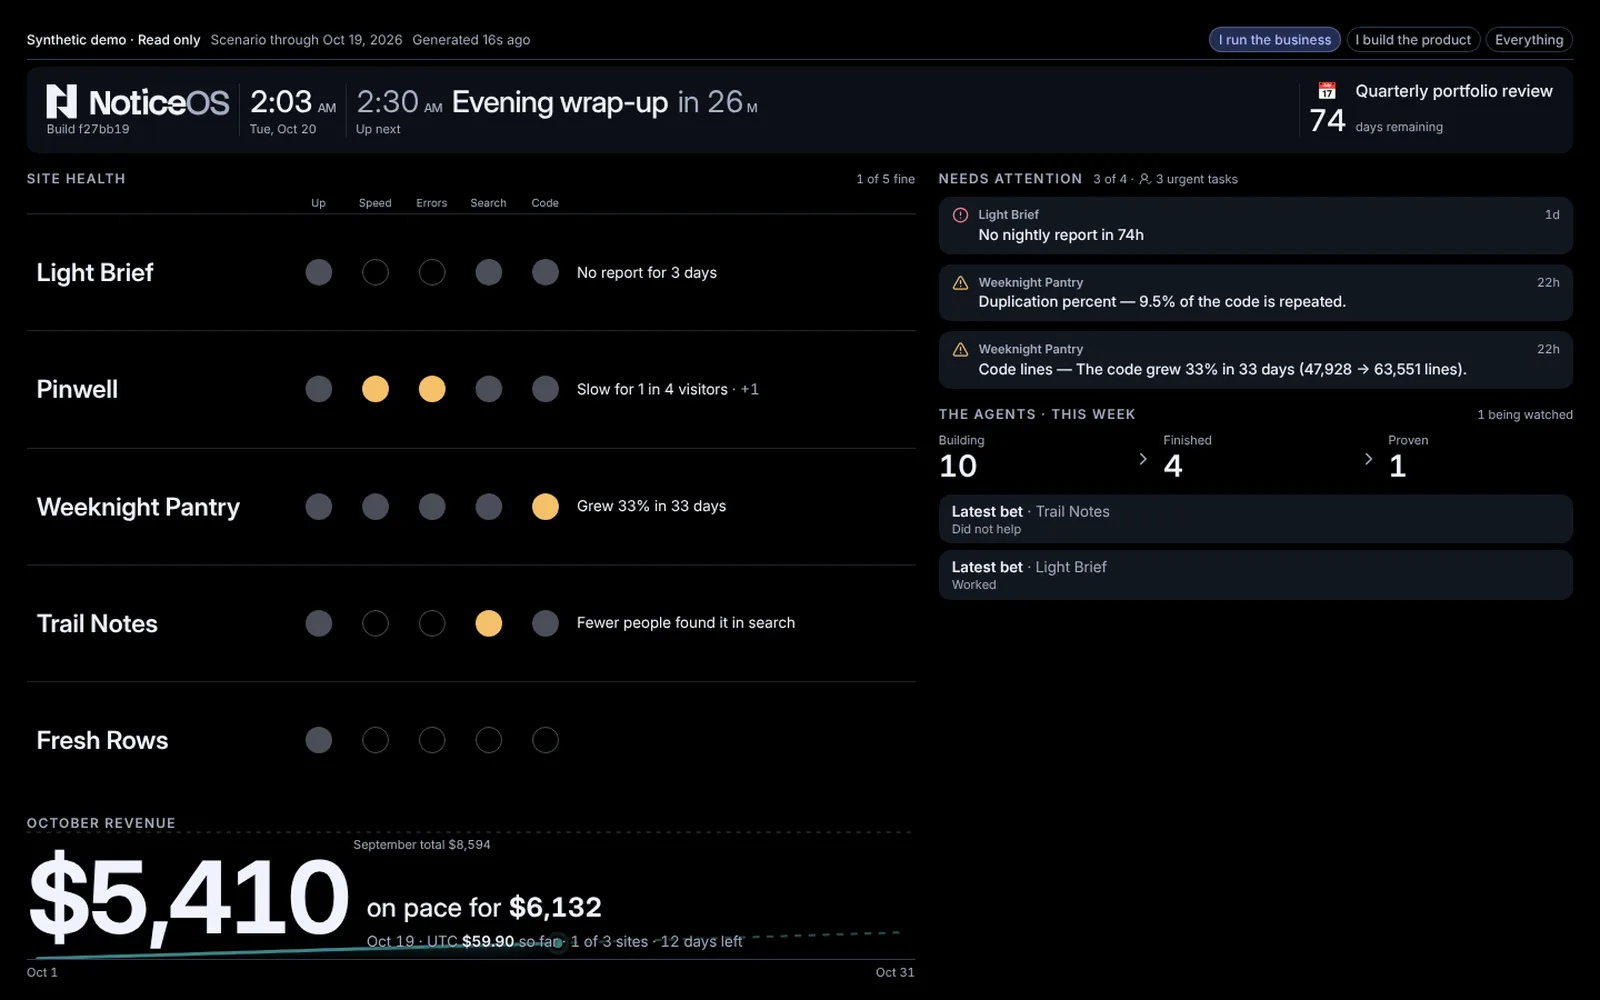Open the Light Brief site row name
Viewport: 1600px width, 1000px height.
[95, 272]
